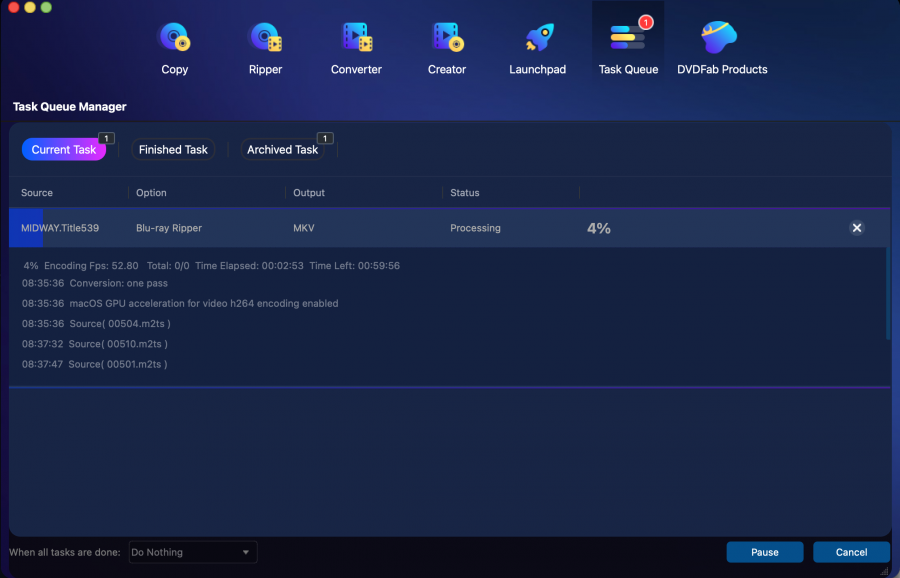The image size is (900, 578).
Task: Open the Creator module icon
Action: click(x=447, y=39)
